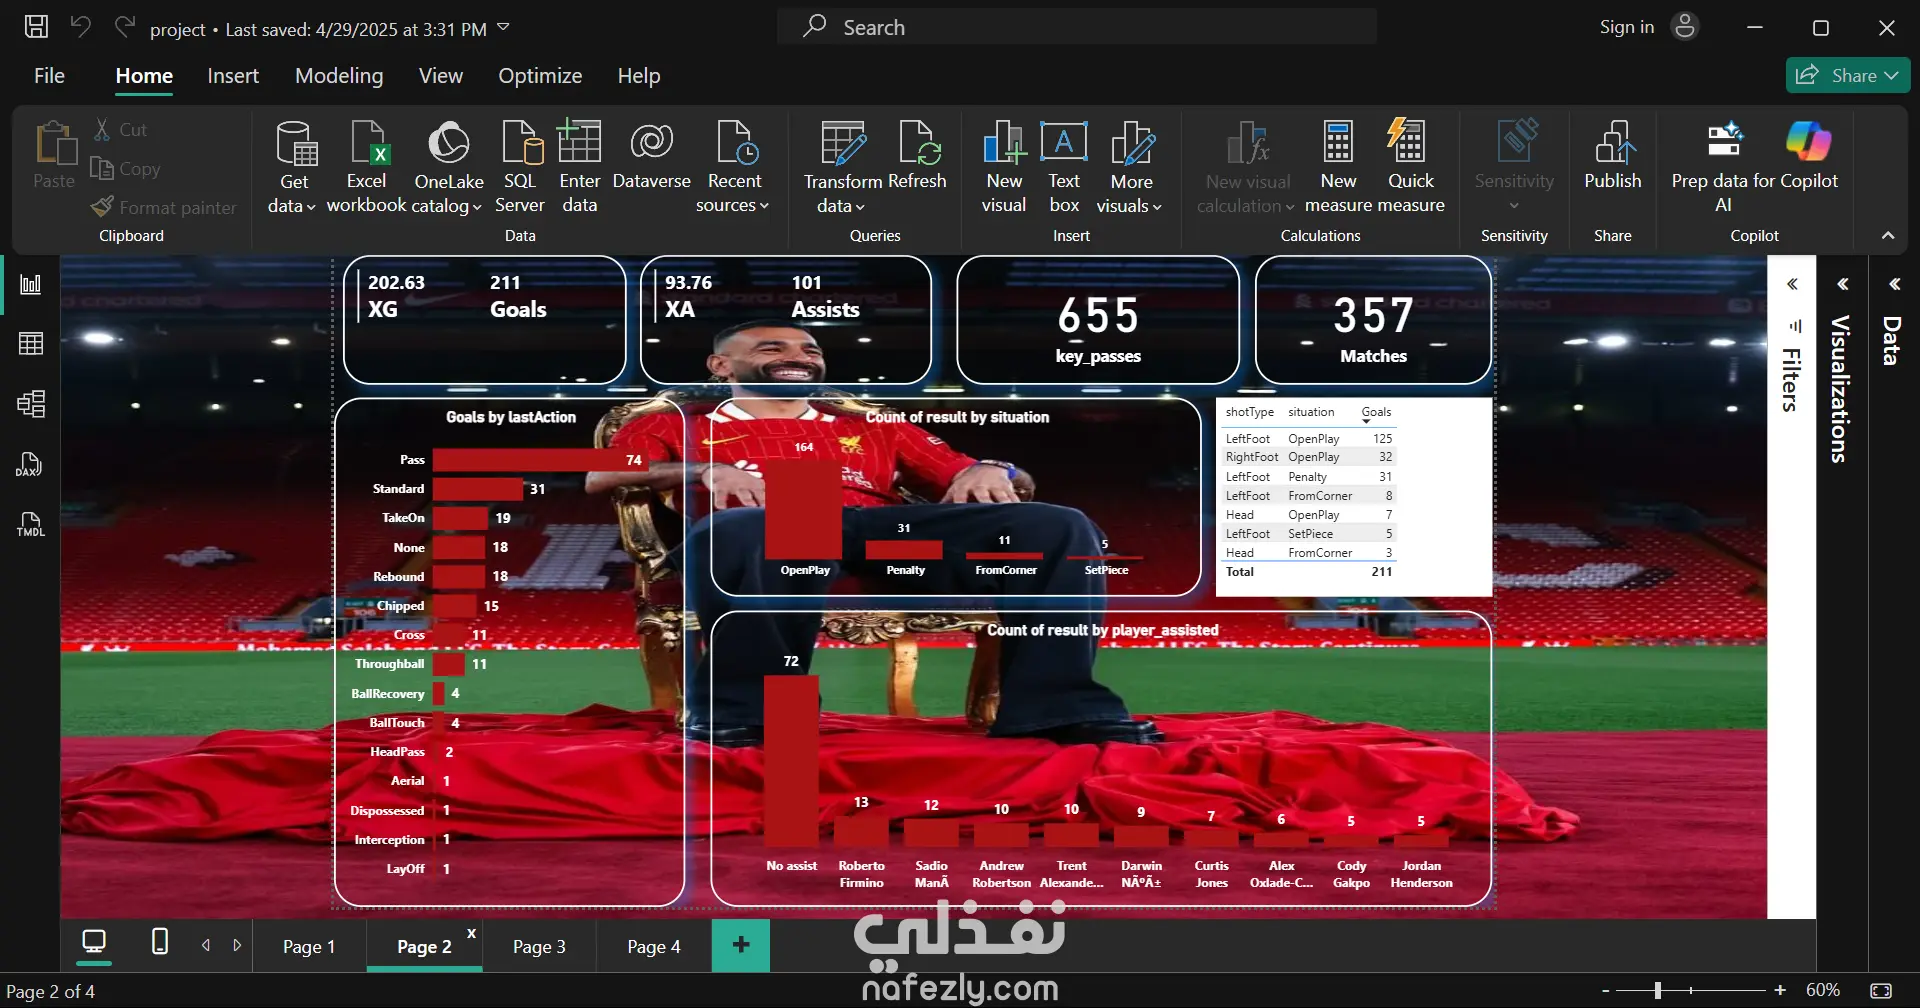
Task: Redo the last action
Action: [124, 27]
